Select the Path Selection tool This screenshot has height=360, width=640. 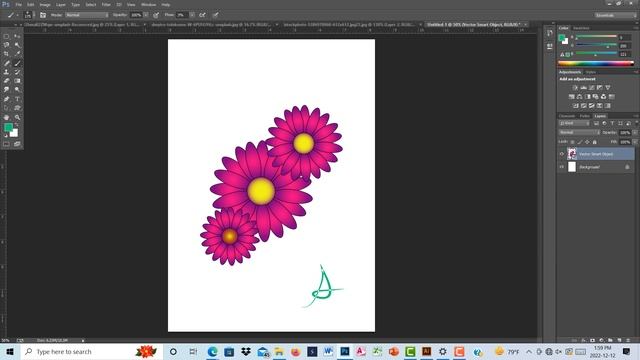pos(6,108)
